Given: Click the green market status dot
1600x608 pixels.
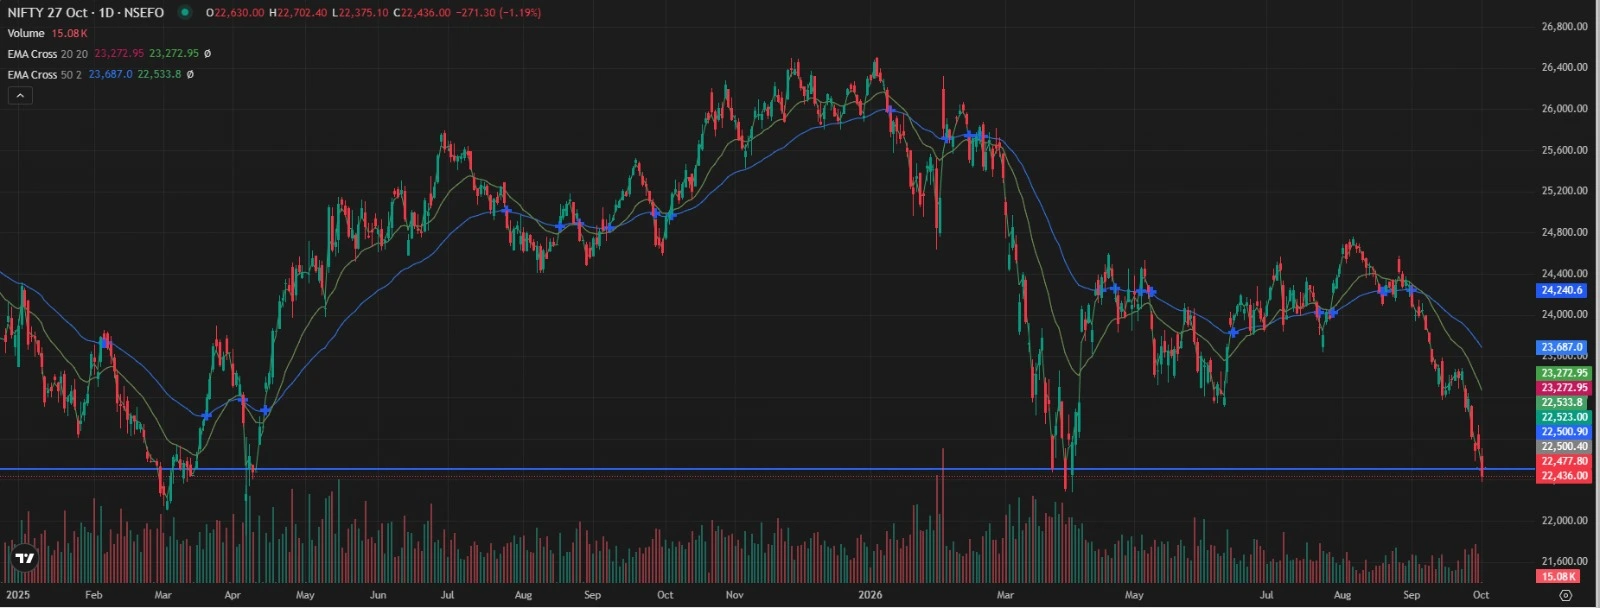Looking at the screenshot, I should click(185, 13).
